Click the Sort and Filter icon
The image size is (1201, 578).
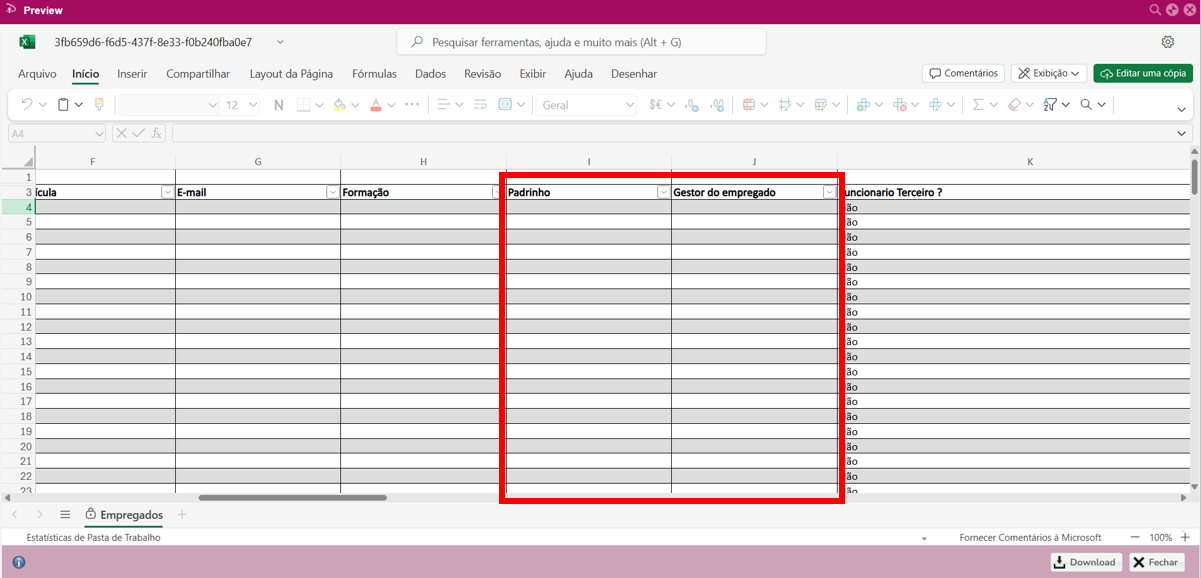coord(1050,104)
